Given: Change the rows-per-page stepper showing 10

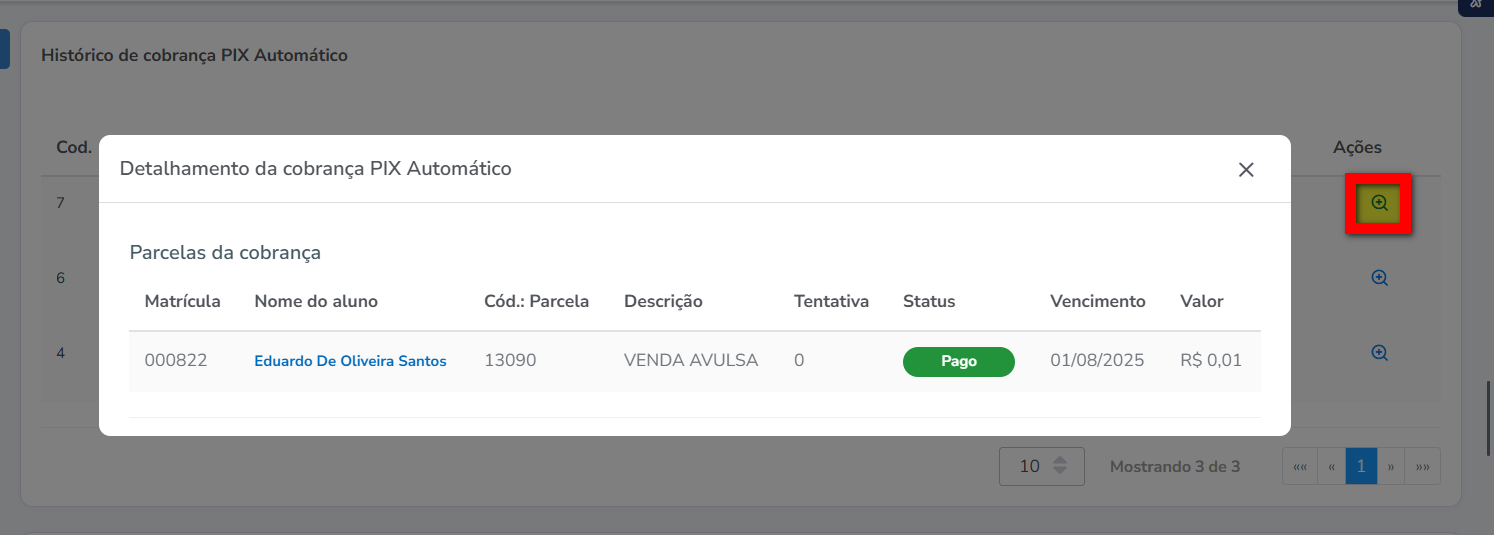Looking at the screenshot, I should tap(1042, 466).
